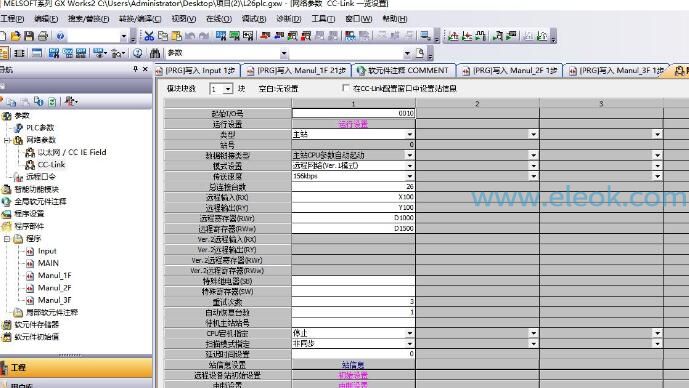689x388 pixels.
Task: Open Manul_3F program in tree
Action: coord(54,300)
